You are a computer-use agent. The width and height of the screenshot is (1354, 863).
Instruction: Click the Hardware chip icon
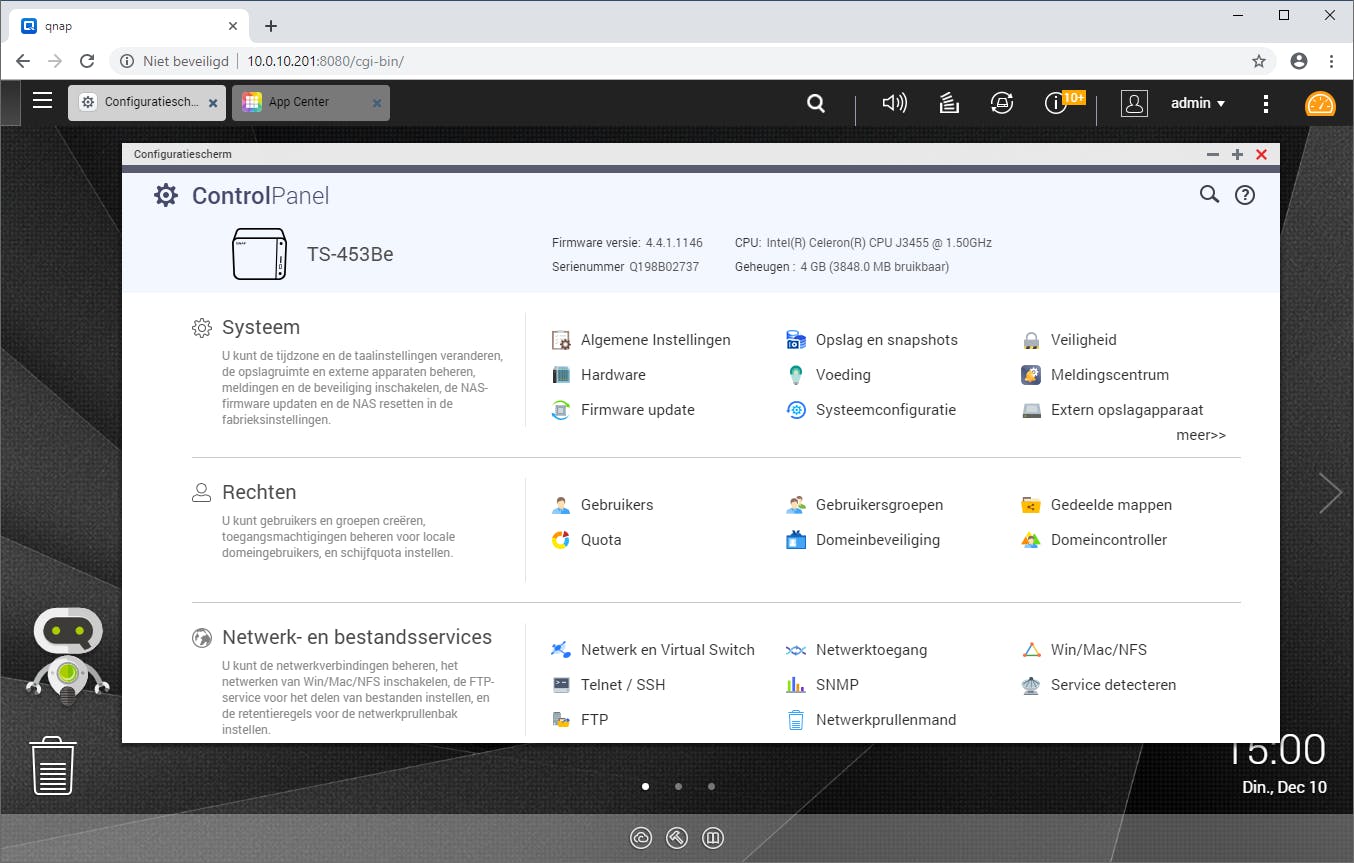561,375
